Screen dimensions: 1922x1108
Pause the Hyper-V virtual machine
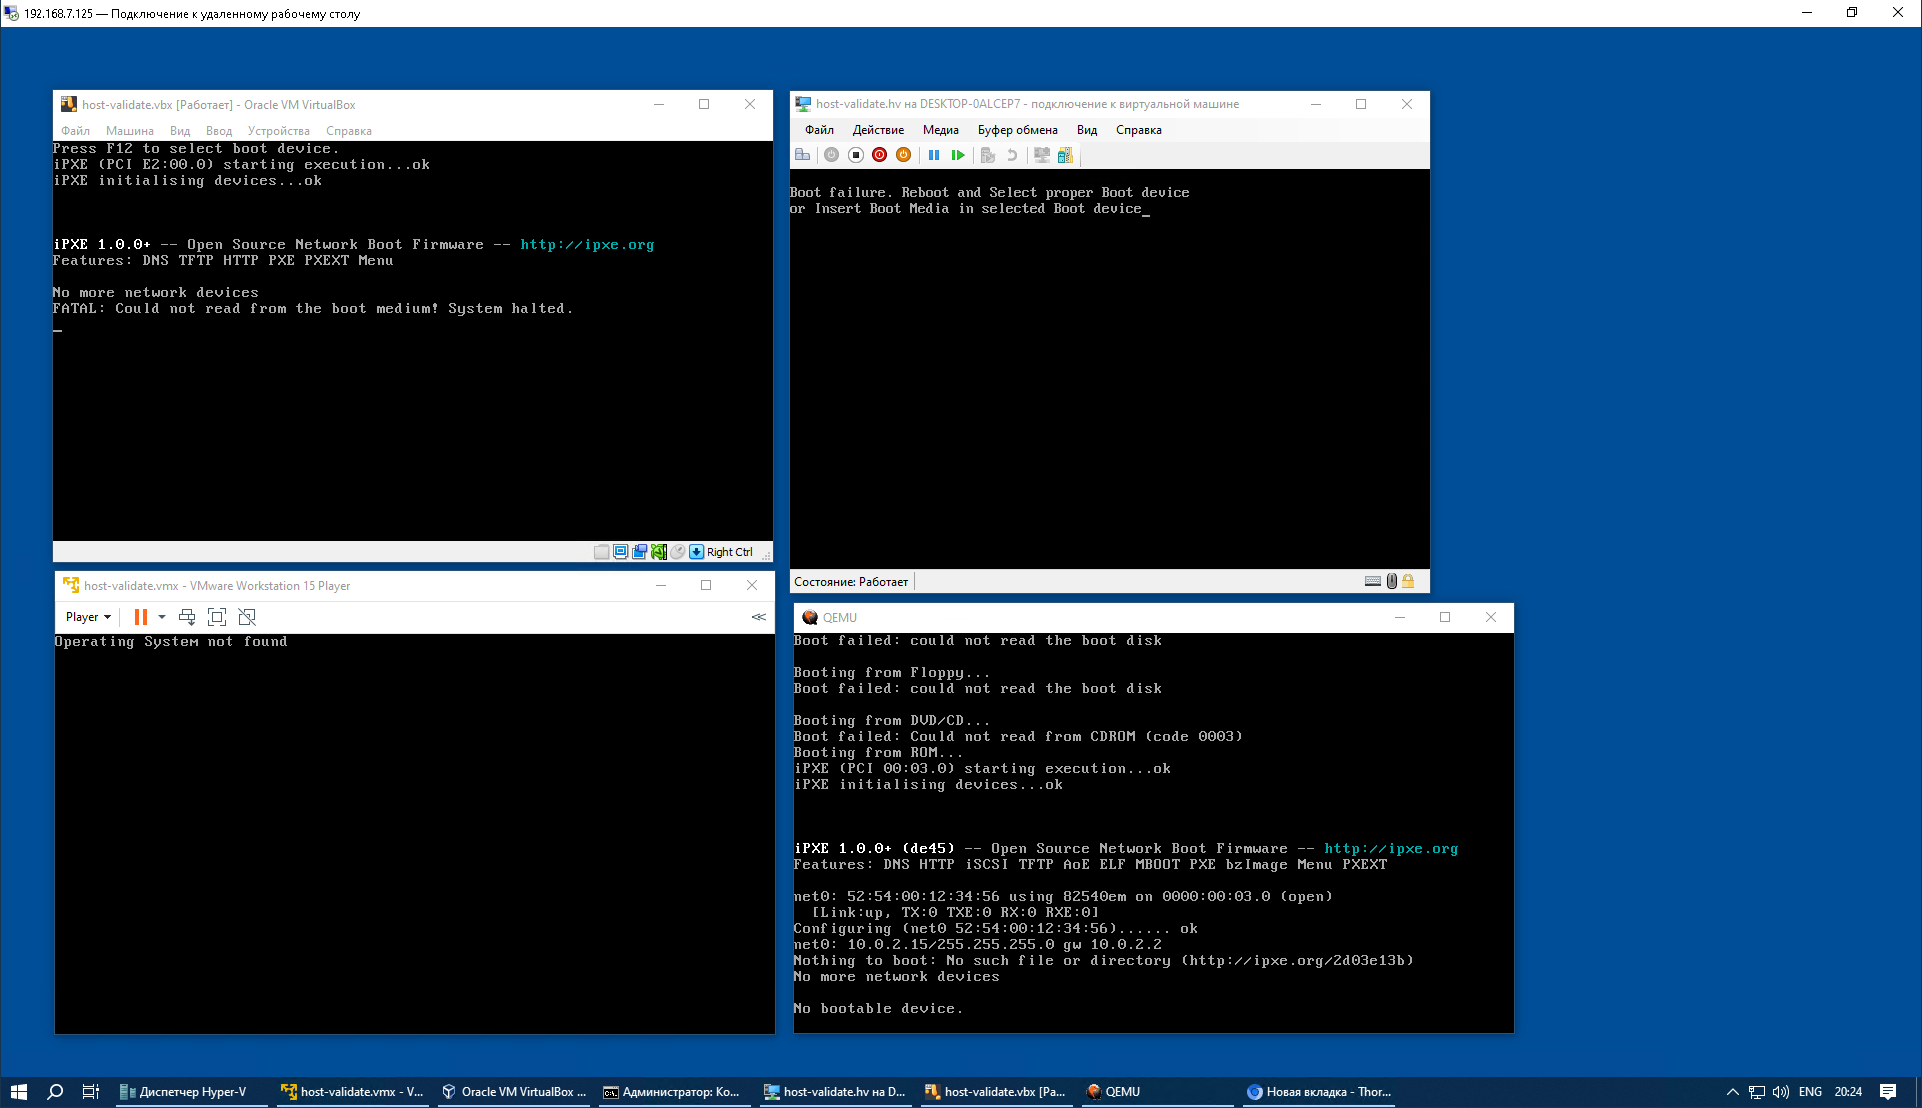[933, 155]
